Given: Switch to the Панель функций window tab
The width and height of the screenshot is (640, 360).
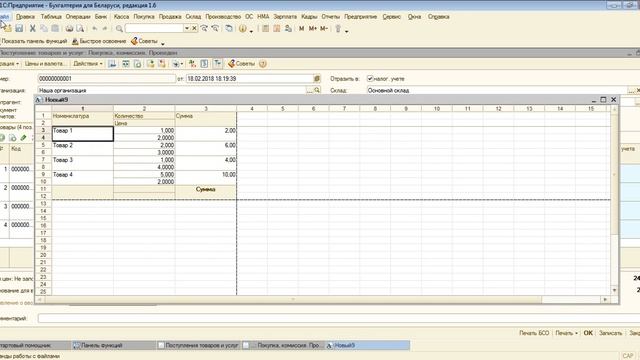Looking at the screenshot, I should (x=113, y=345).
